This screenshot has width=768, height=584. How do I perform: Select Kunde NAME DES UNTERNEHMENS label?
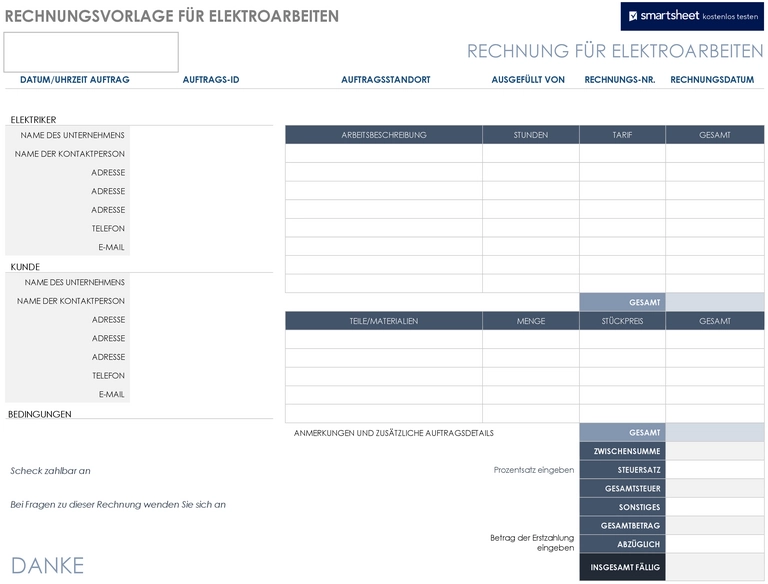[x=74, y=282]
